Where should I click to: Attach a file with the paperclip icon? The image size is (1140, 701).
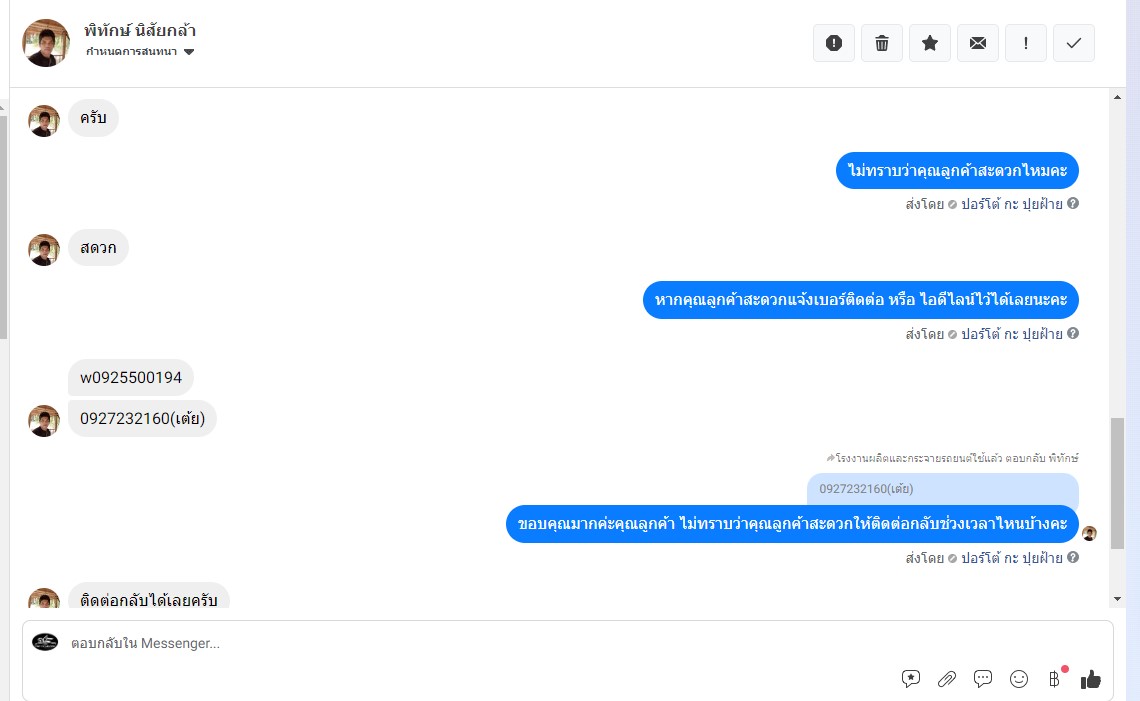pos(947,679)
